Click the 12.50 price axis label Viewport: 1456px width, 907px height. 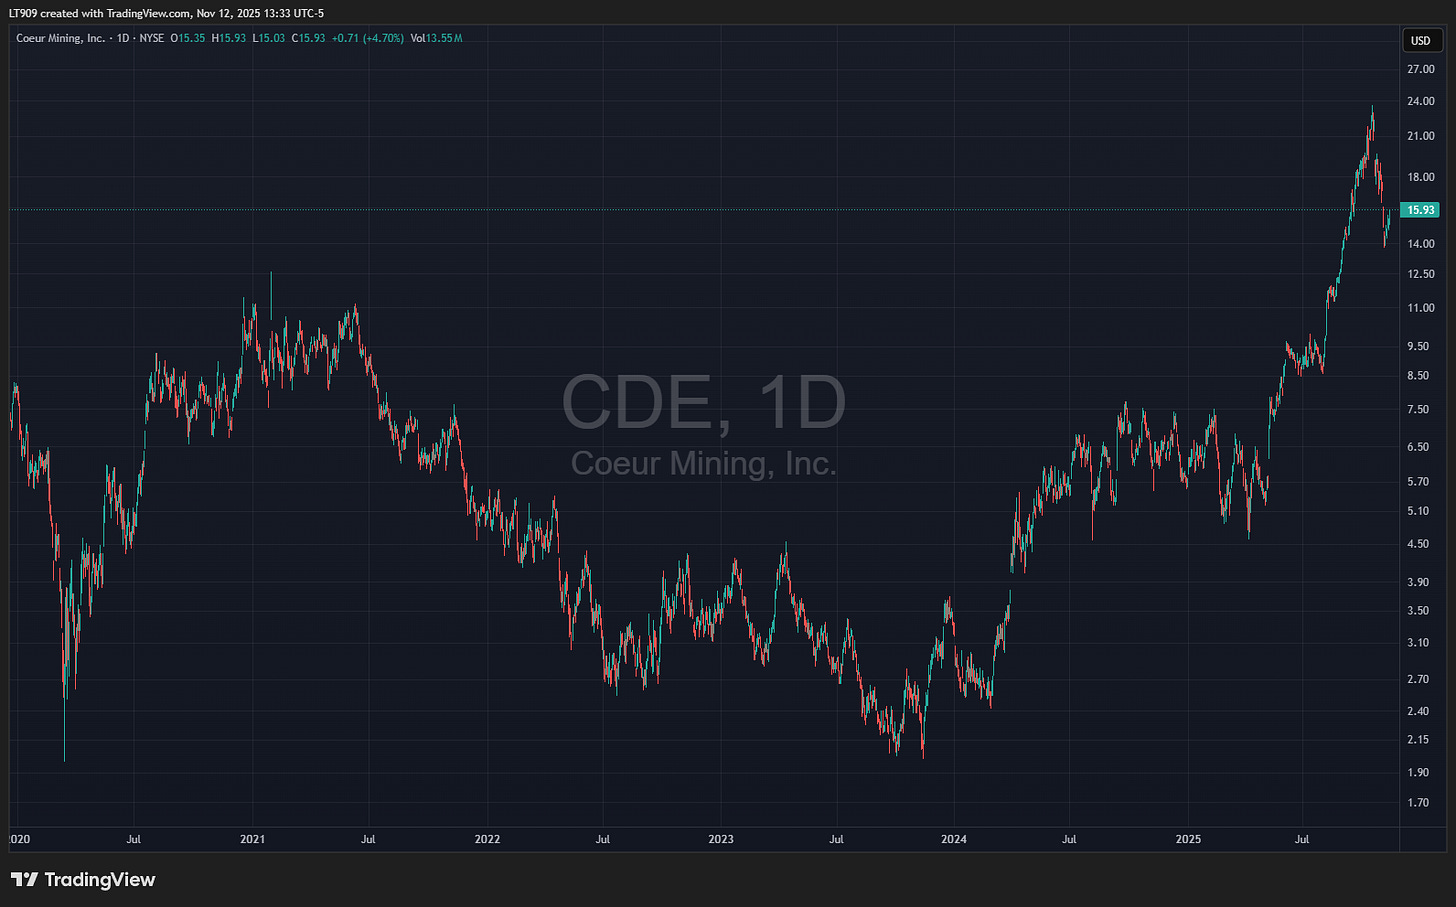(x=1421, y=273)
